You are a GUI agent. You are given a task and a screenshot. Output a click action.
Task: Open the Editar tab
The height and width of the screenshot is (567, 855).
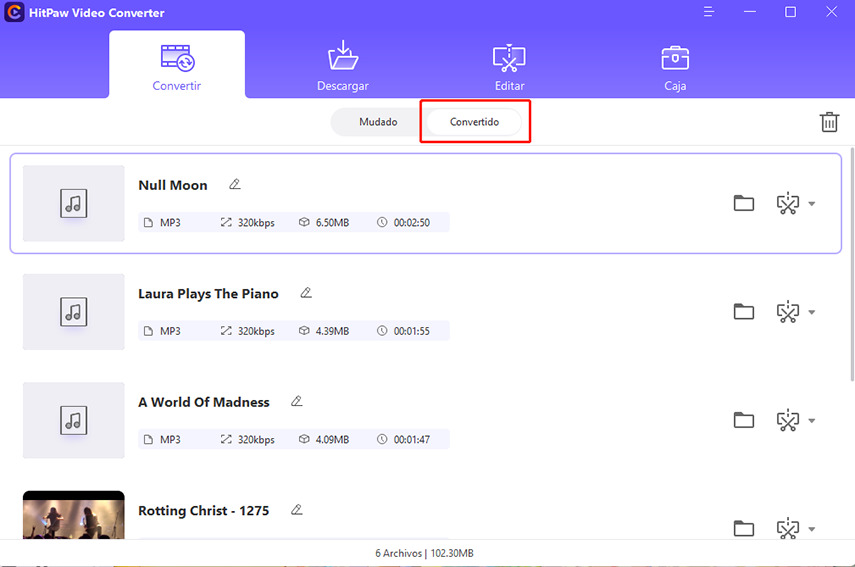(509, 67)
